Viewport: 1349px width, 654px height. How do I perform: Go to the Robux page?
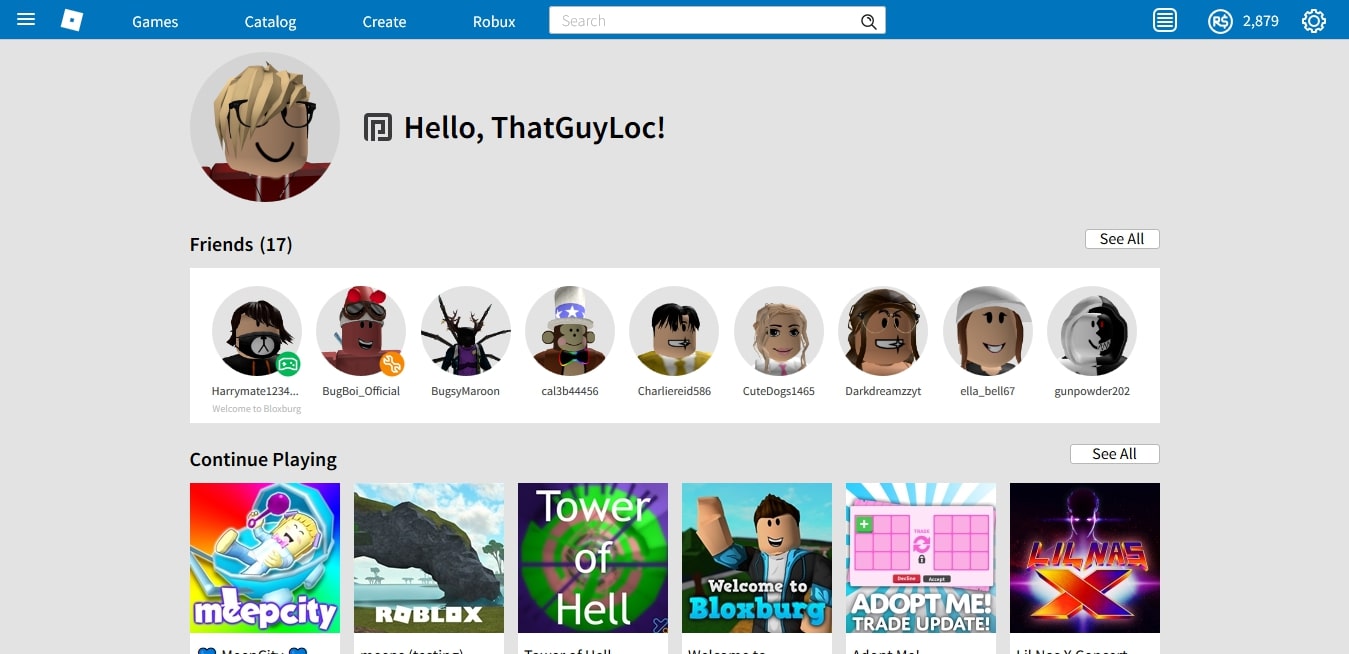(x=493, y=20)
